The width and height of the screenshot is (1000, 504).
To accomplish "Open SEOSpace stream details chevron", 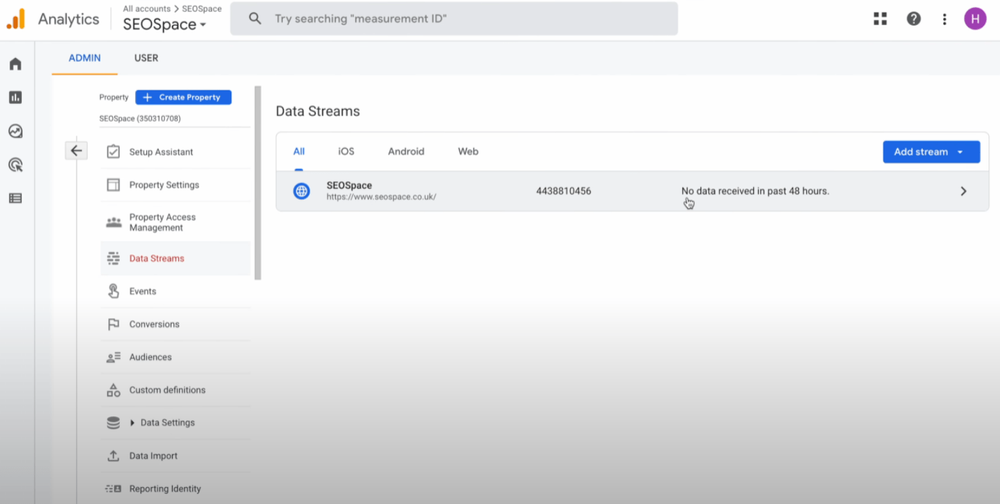I will 964,191.
